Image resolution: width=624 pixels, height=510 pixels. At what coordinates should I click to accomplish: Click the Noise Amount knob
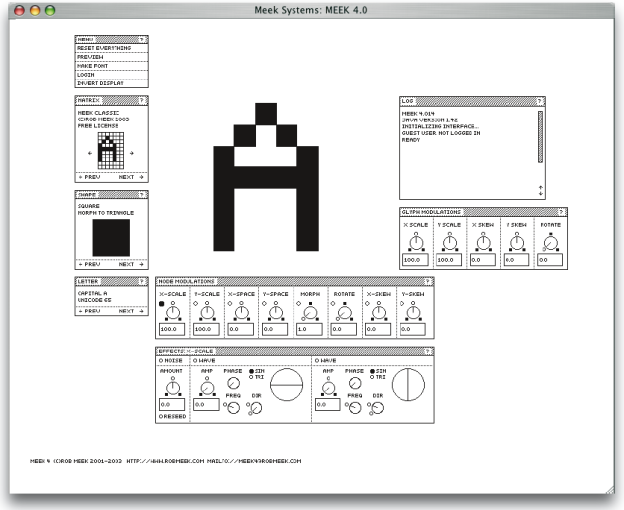(173, 388)
